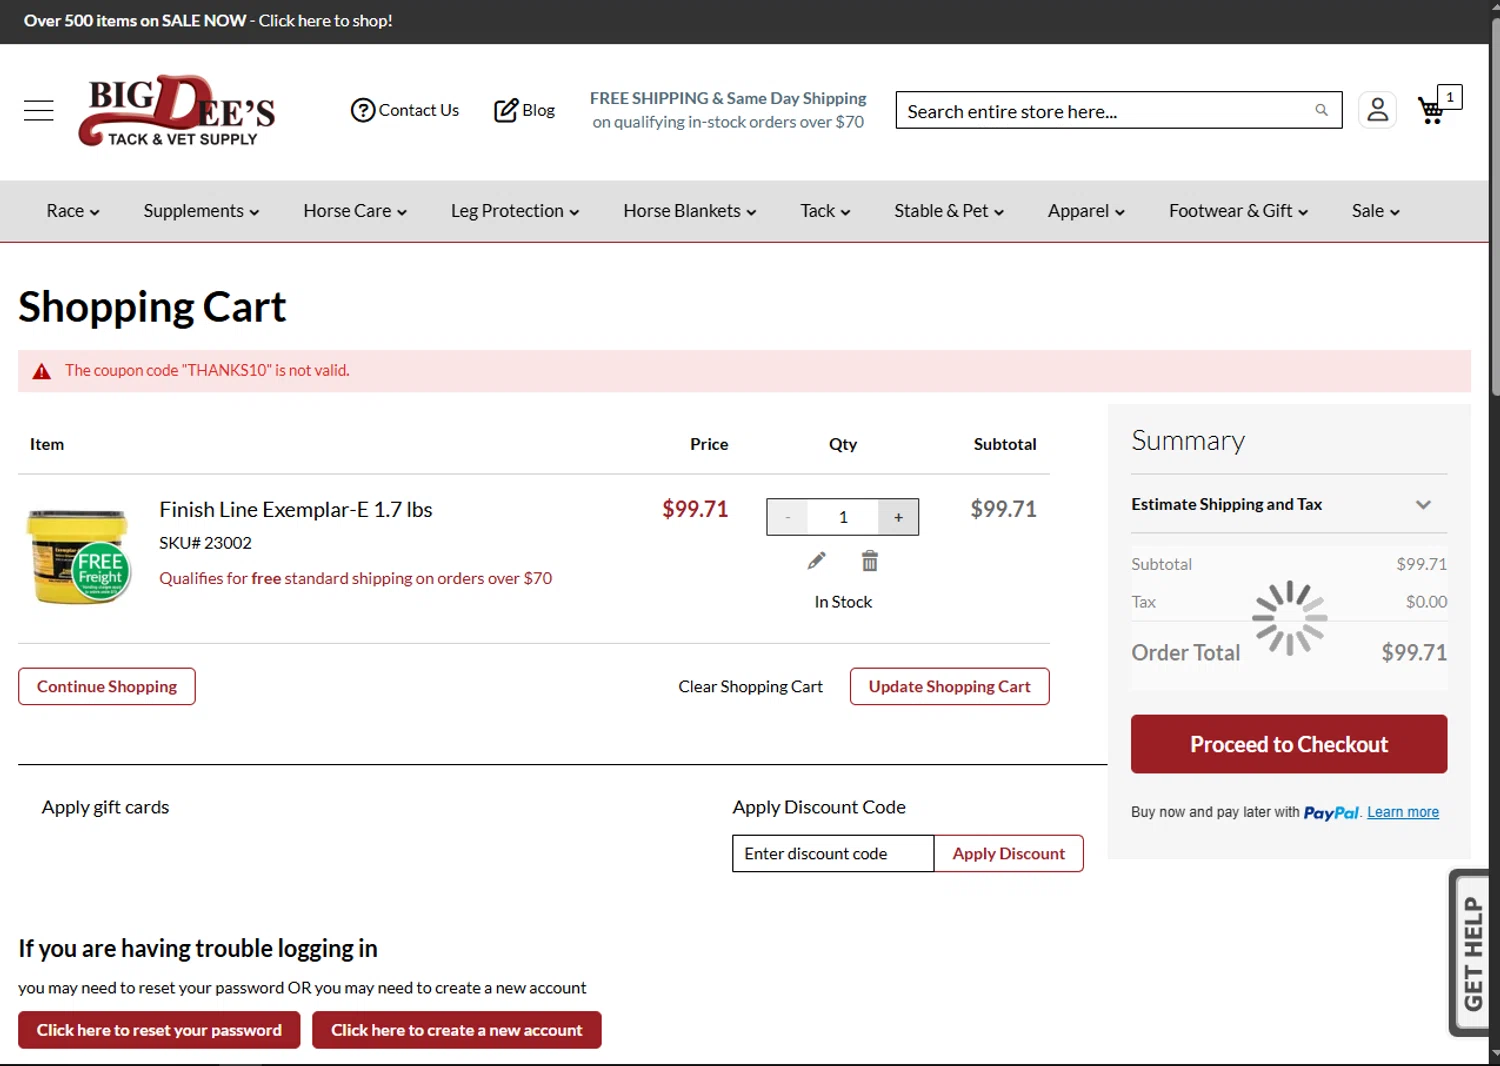Click Update Shopping Cart button

[x=949, y=686]
